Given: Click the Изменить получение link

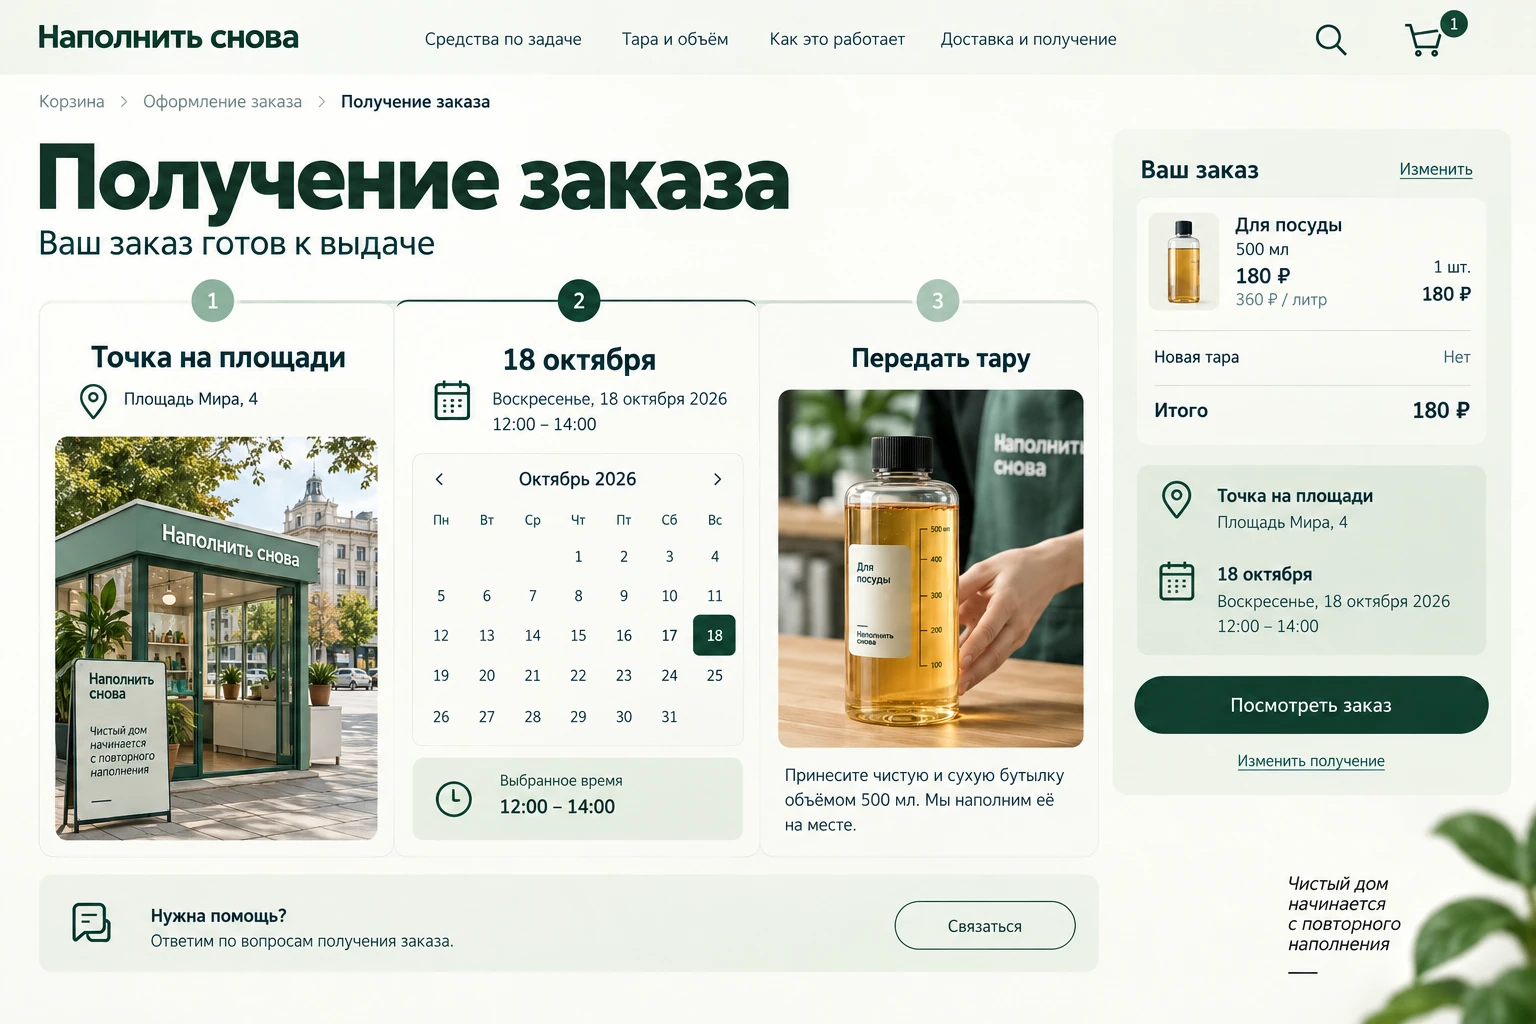Looking at the screenshot, I should point(1311,761).
